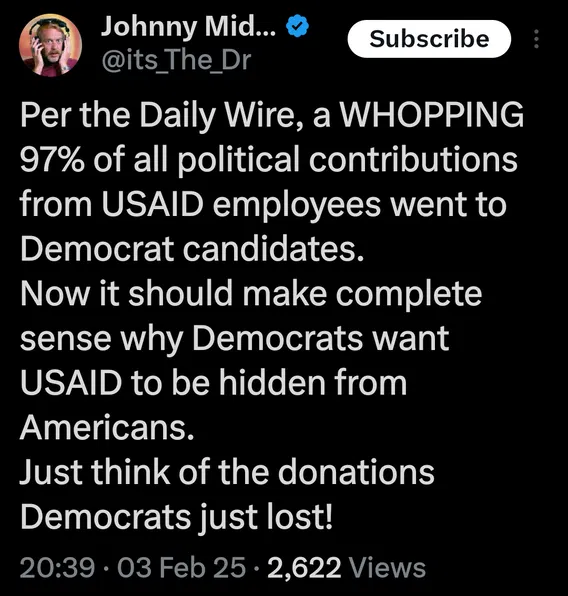Click 'Just think of the donations' line
Image resolution: width=568 pixels, height=596 pixels.
click(x=227, y=472)
